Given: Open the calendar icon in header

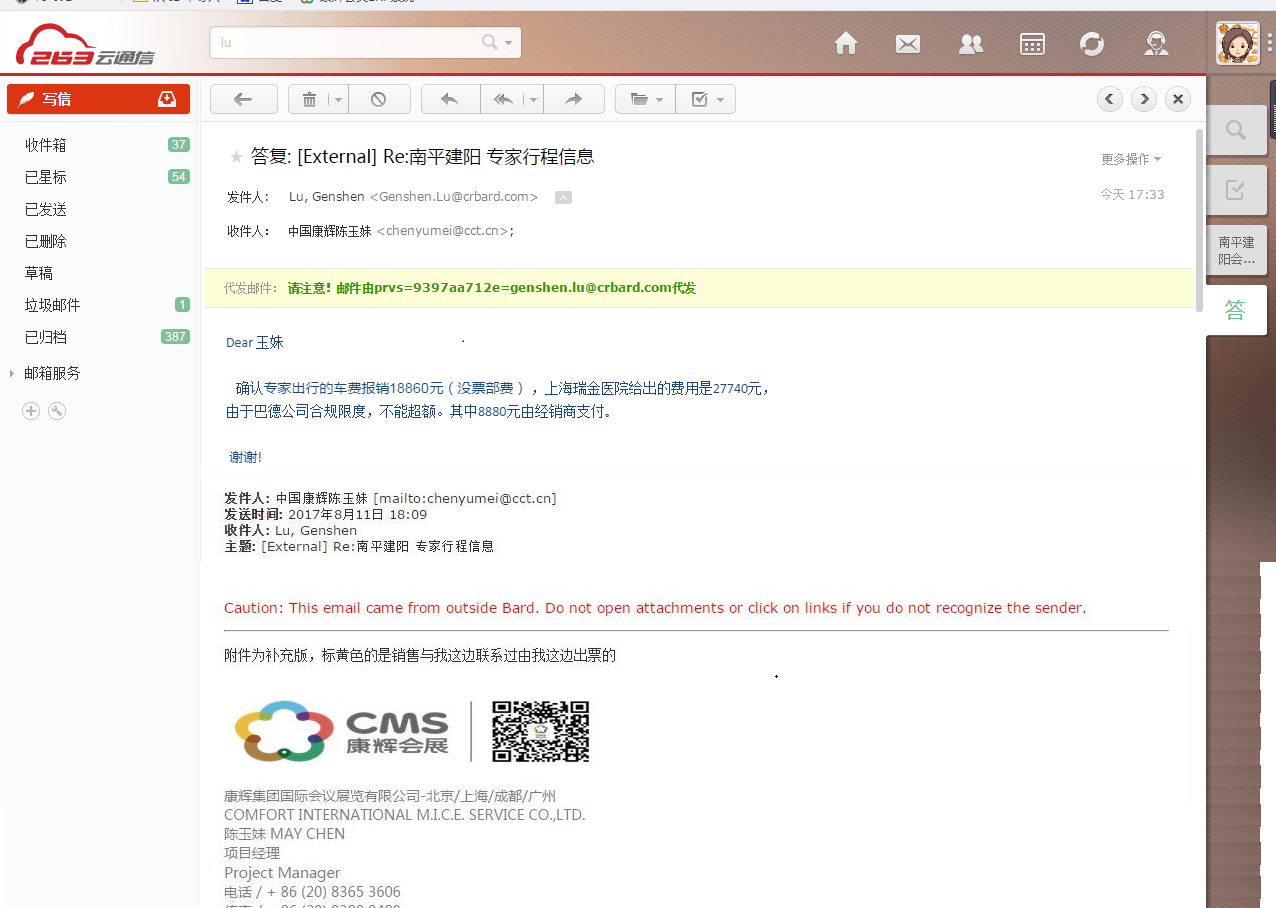Looking at the screenshot, I should tap(1032, 44).
